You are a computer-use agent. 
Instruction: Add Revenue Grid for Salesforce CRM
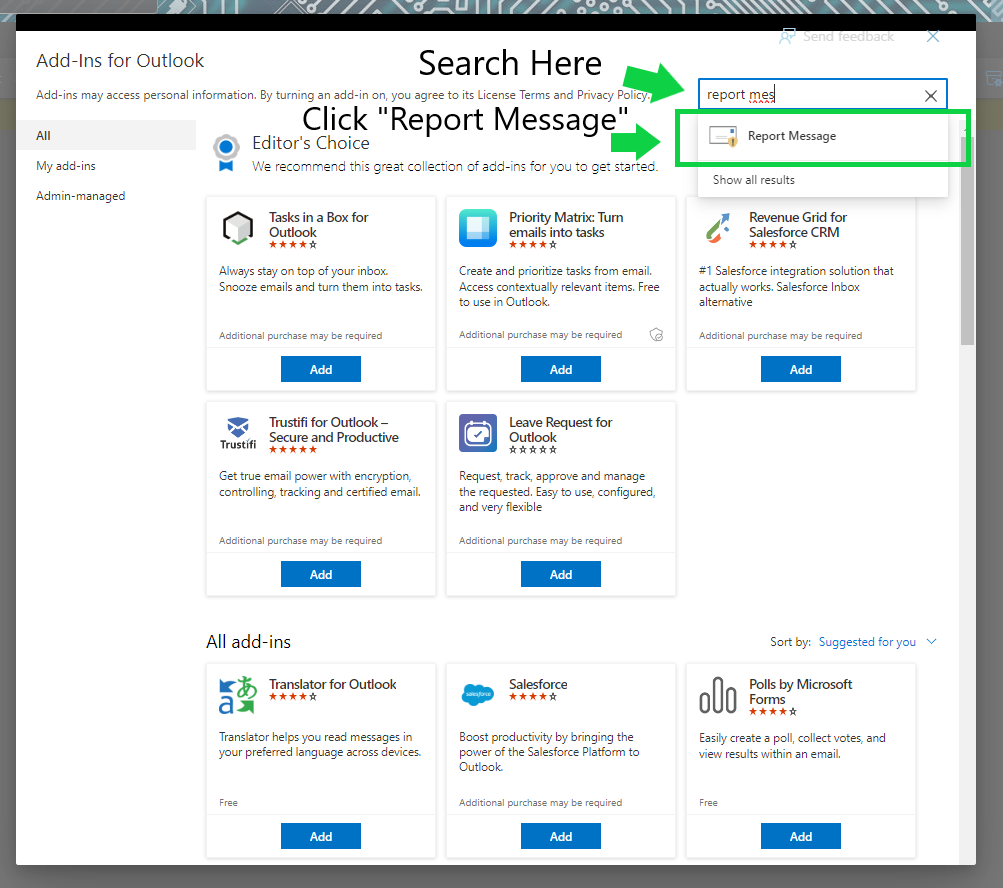(800, 369)
